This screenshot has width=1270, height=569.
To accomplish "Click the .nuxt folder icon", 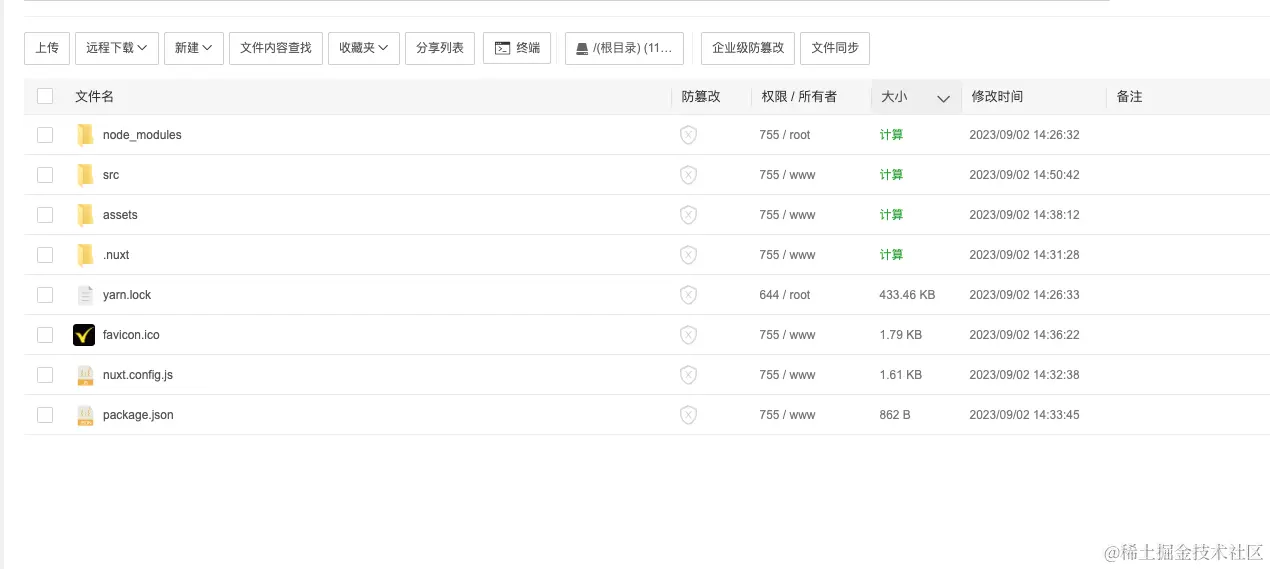I will point(85,255).
